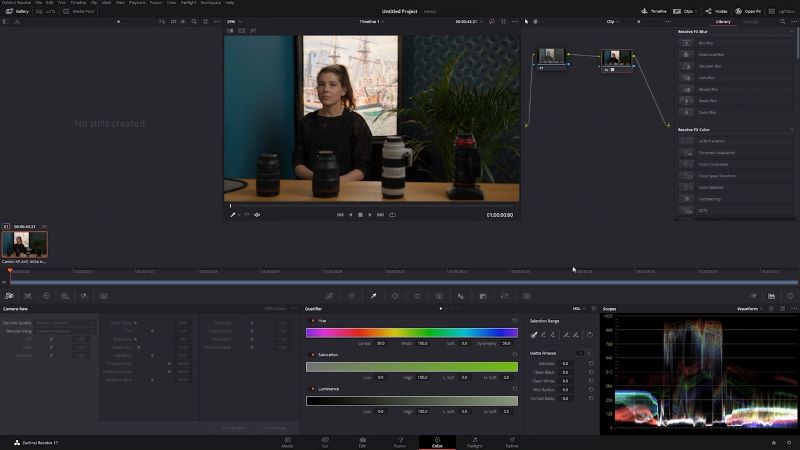Select the picker tool in Selection Range
Image resolution: width=800 pixels, height=450 pixels.
tap(534, 335)
